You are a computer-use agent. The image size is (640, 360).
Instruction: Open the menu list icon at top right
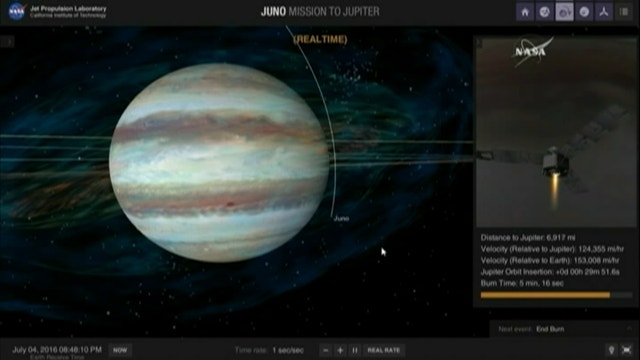[624, 12]
